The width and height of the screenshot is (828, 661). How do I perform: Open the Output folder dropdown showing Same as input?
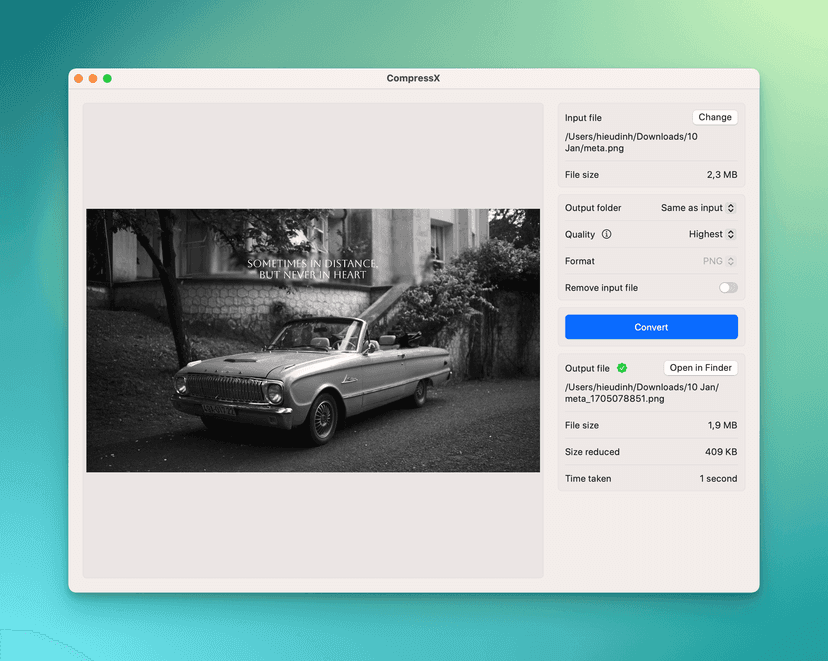tap(696, 207)
